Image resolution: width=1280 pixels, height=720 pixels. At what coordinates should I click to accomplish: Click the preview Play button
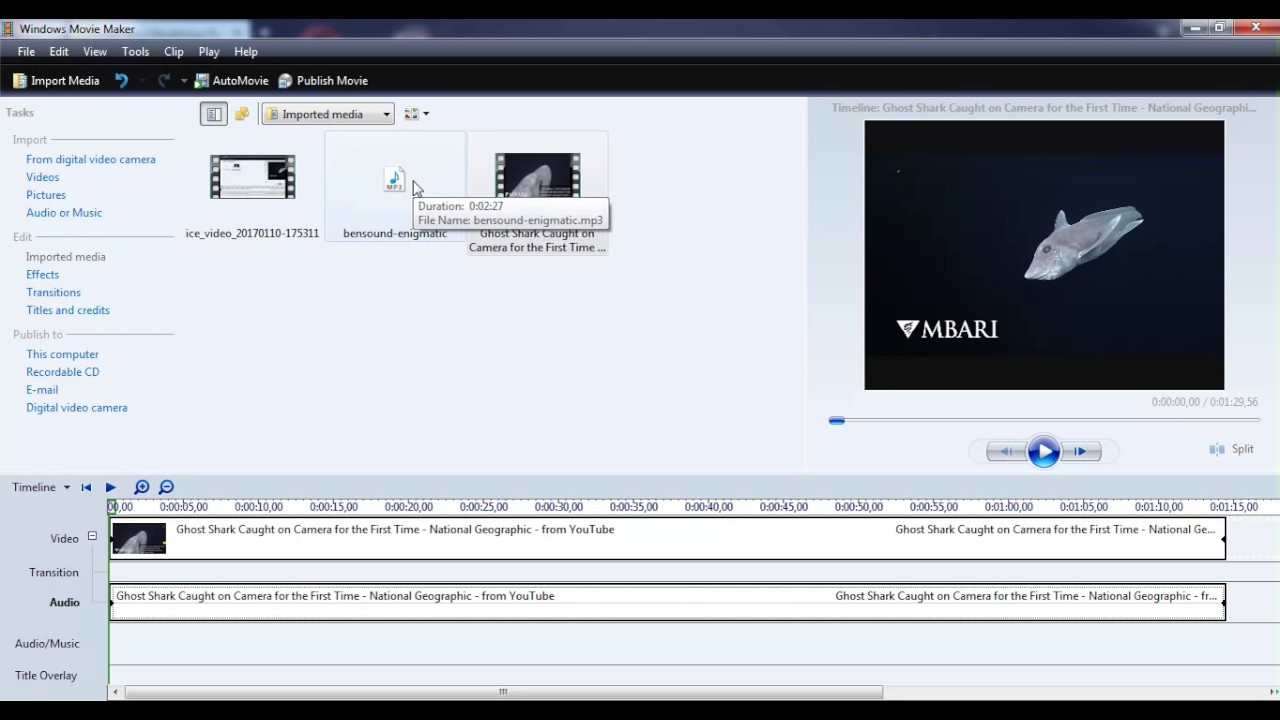1043,452
